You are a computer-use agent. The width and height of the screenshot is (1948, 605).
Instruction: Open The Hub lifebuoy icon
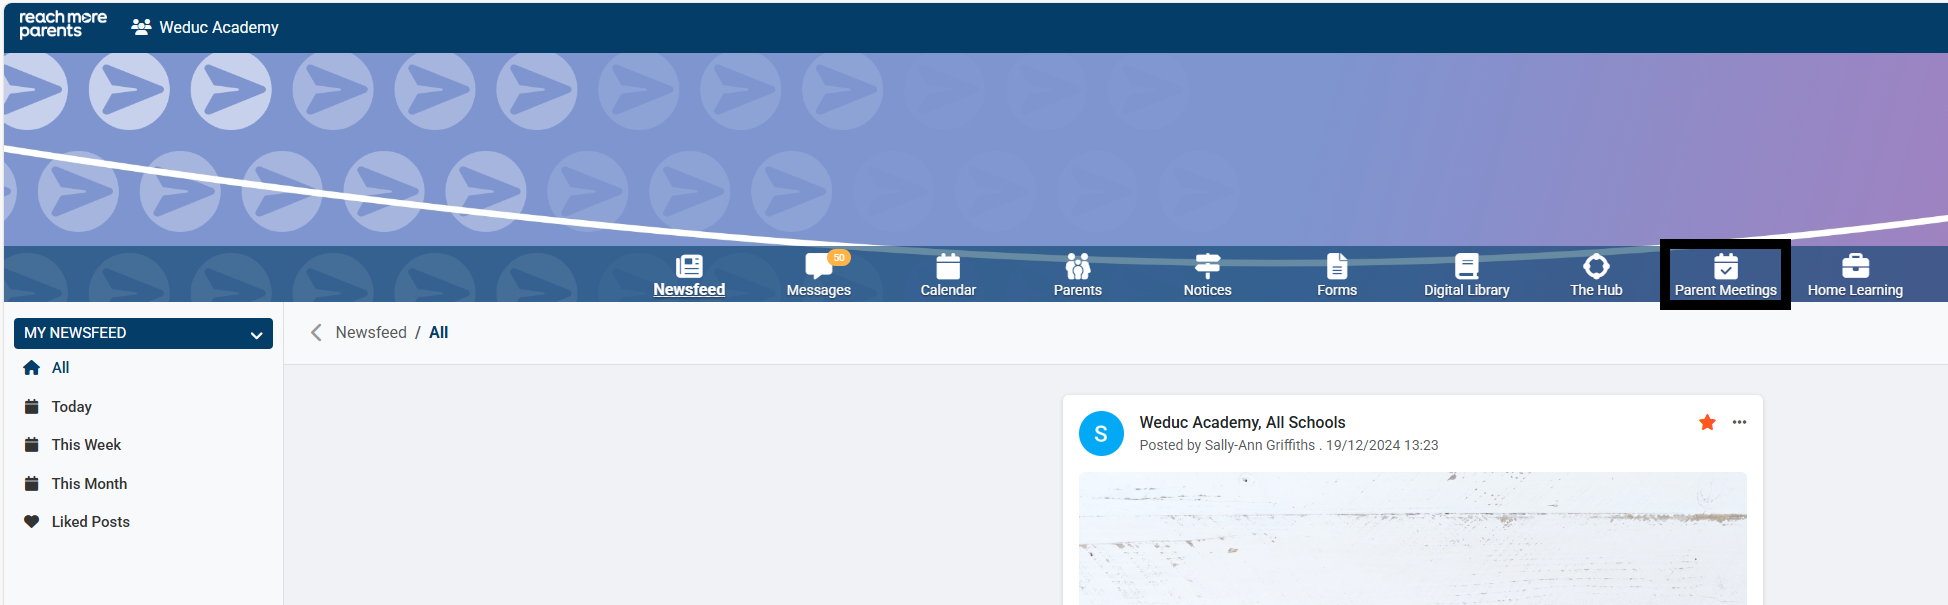1596,267
